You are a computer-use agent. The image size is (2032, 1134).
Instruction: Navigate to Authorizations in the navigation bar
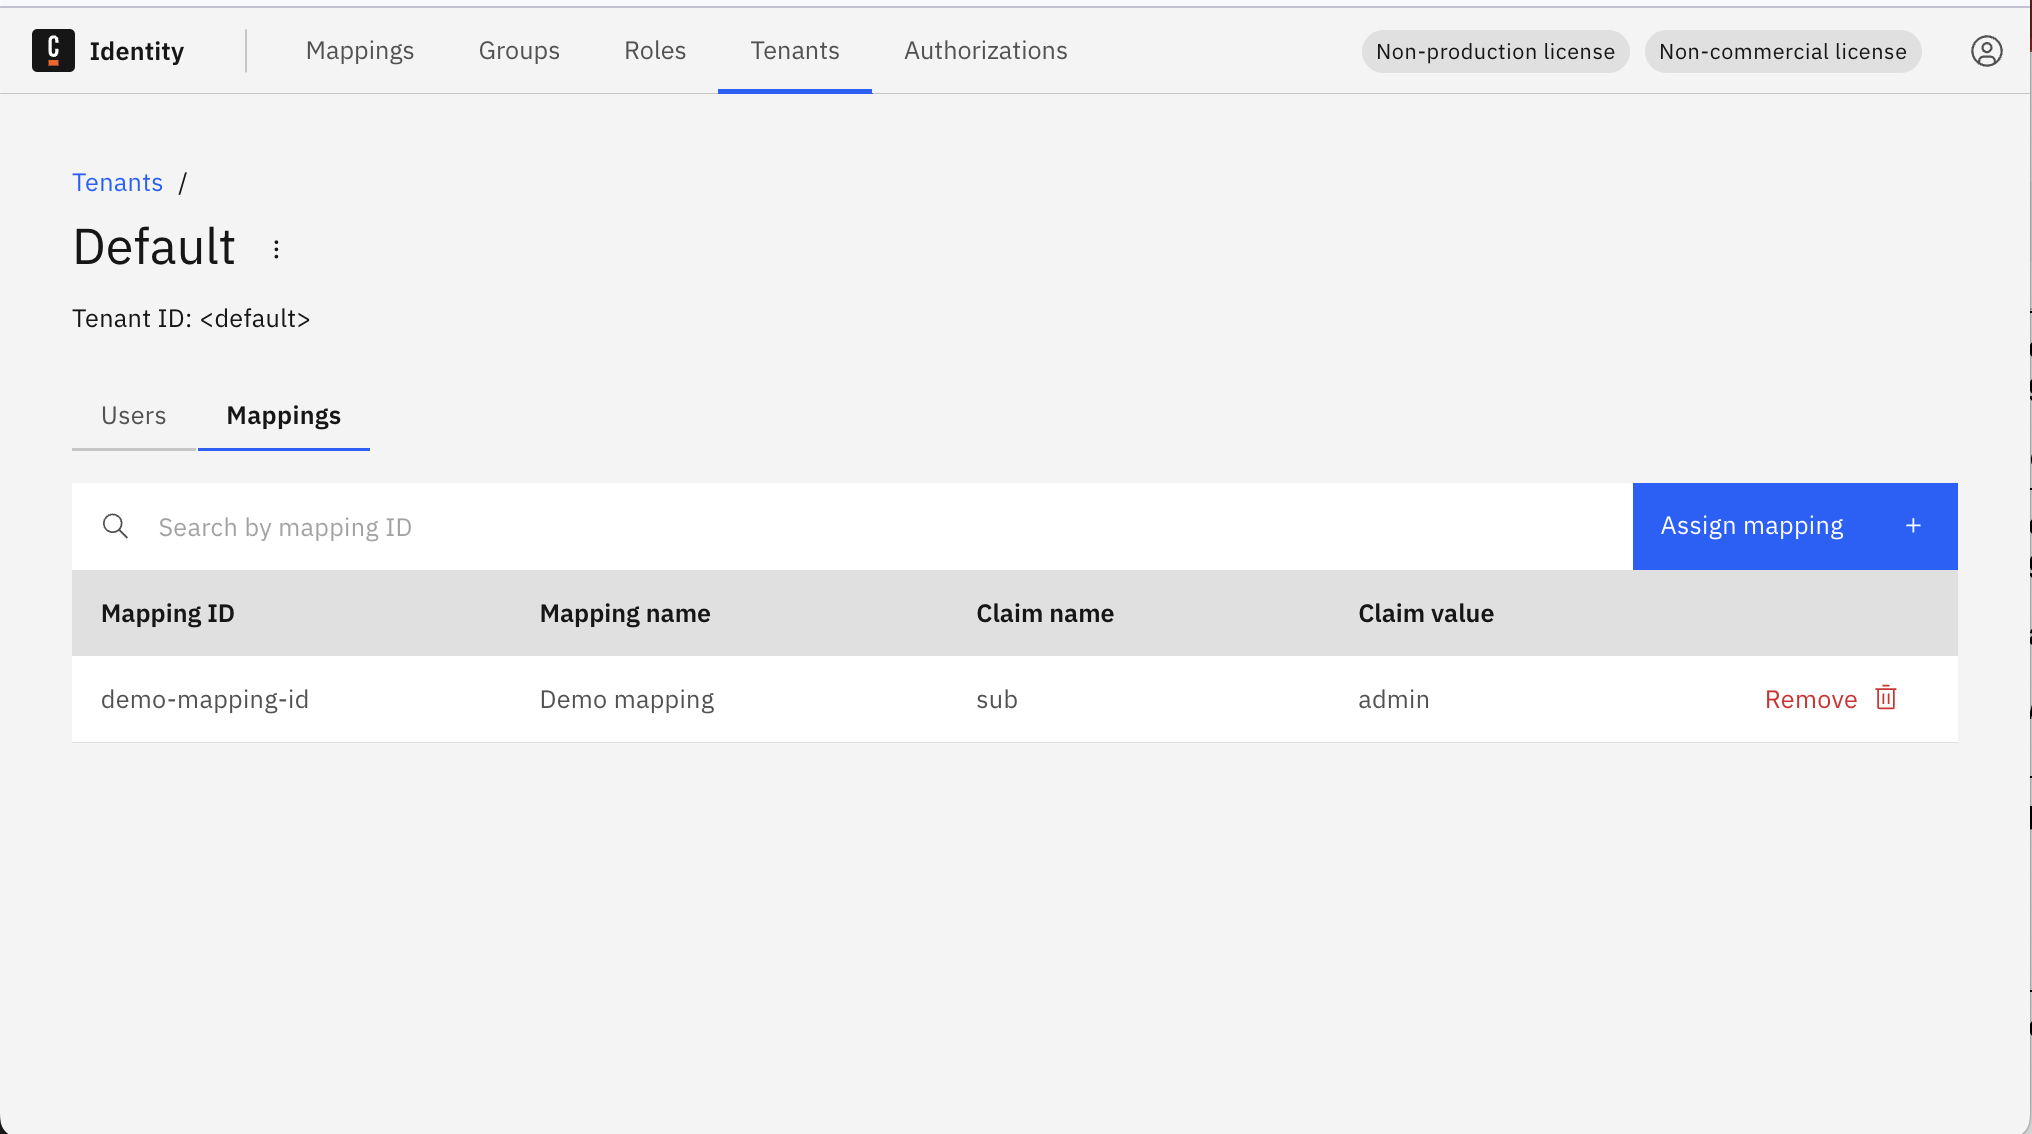coord(985,50)
